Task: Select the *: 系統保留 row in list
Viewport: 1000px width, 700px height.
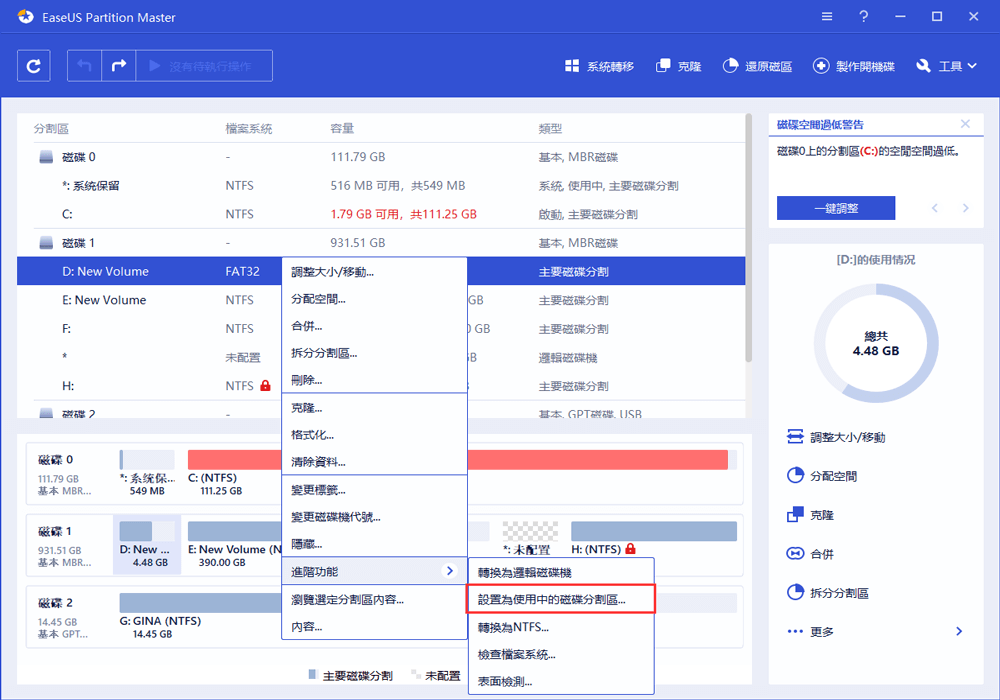Action: pos(381,186)
